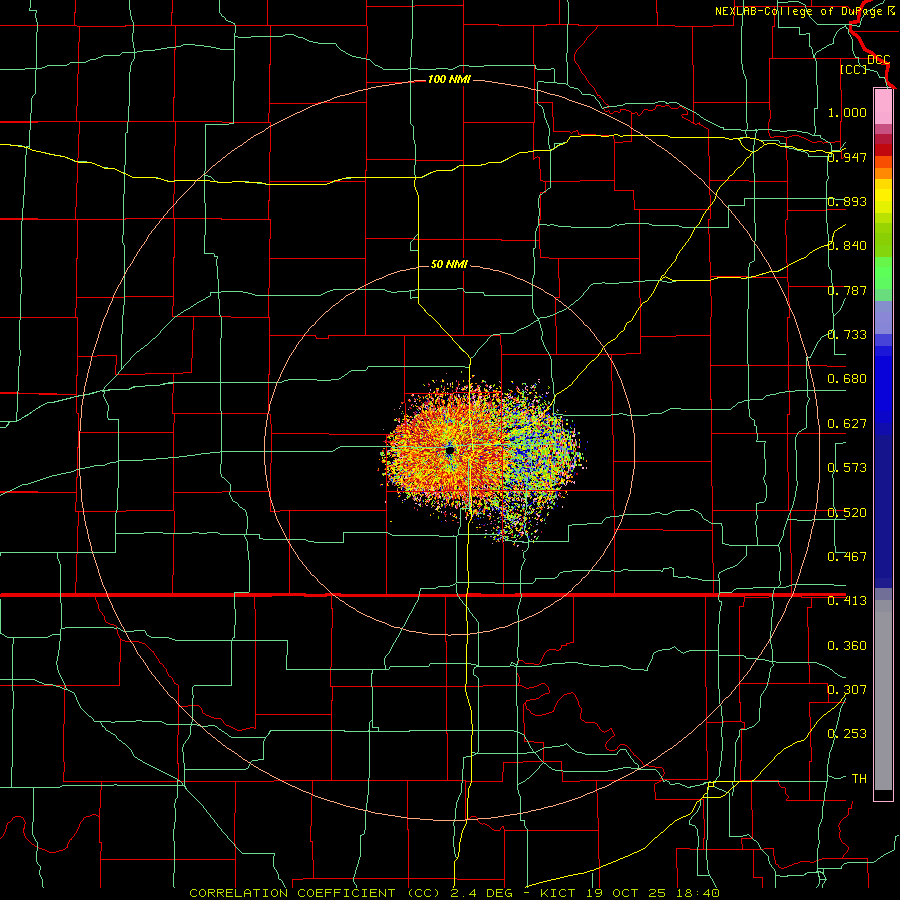Click the black radar site dot at center
Image resolution: width=900 pixels, height=900 pixels.
coord(450,451)
